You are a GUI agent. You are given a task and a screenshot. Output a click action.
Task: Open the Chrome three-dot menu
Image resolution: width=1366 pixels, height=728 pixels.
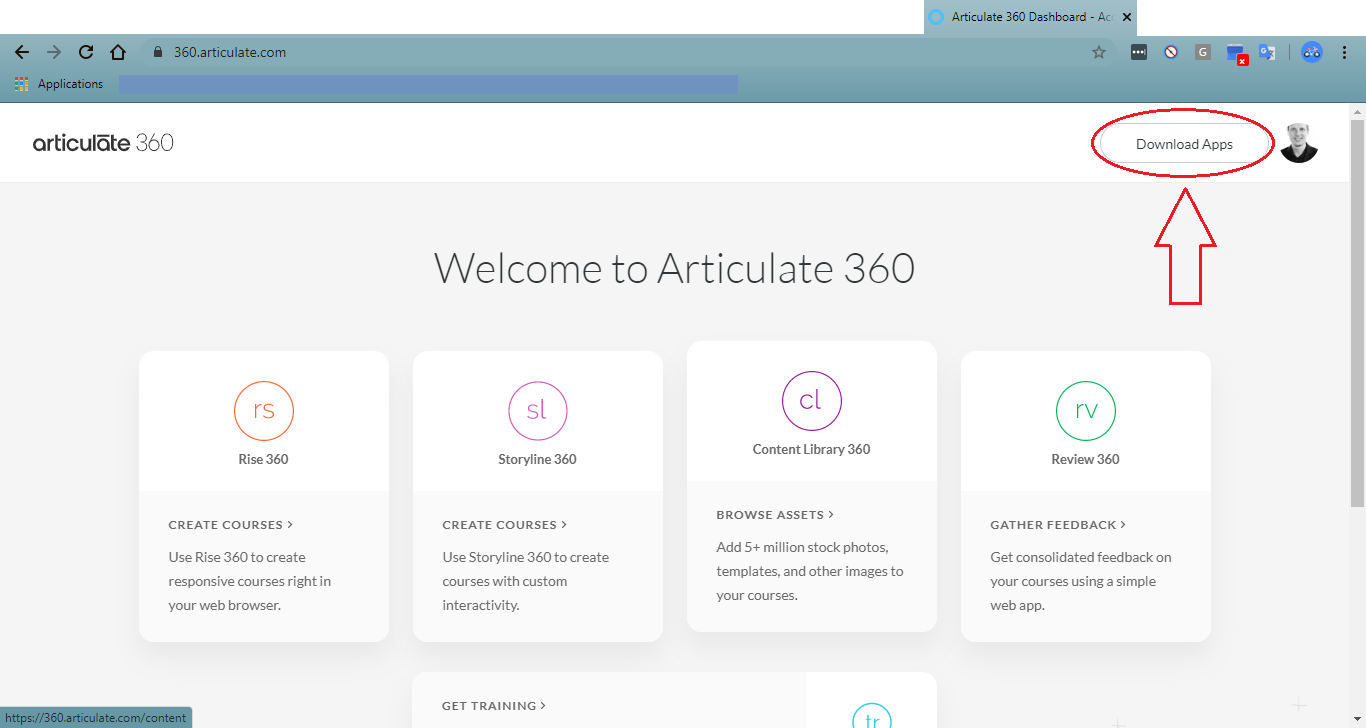pyautogui.click(x=1345, y=52)
